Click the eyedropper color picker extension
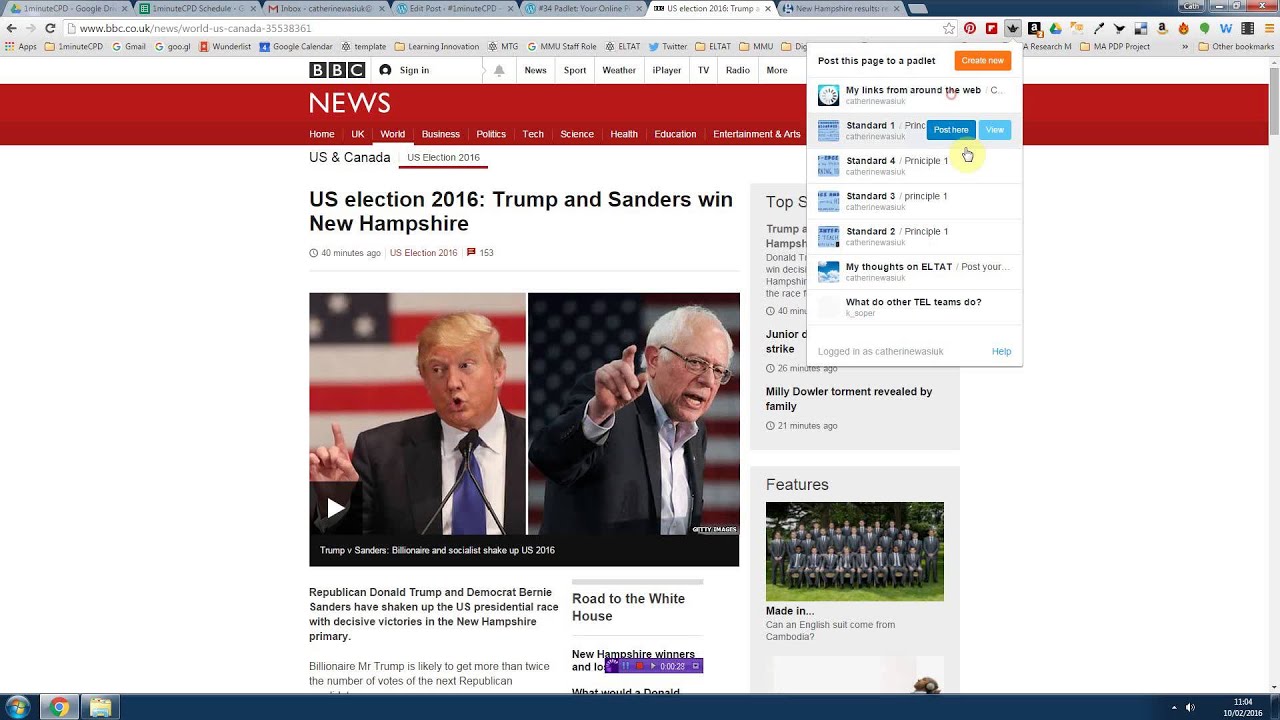 coord(1098,28)
